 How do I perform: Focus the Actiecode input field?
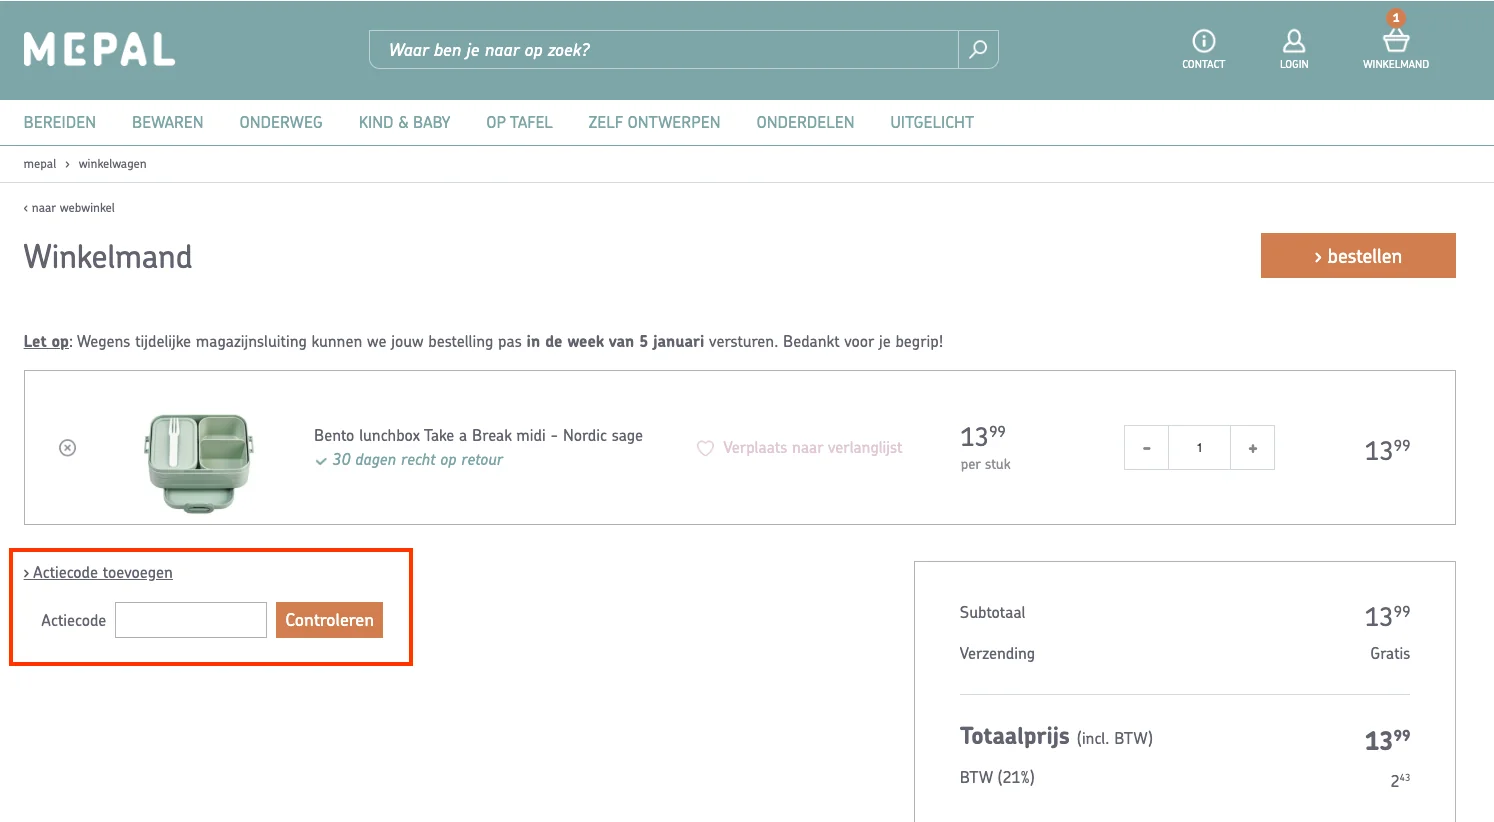point(191,620)
